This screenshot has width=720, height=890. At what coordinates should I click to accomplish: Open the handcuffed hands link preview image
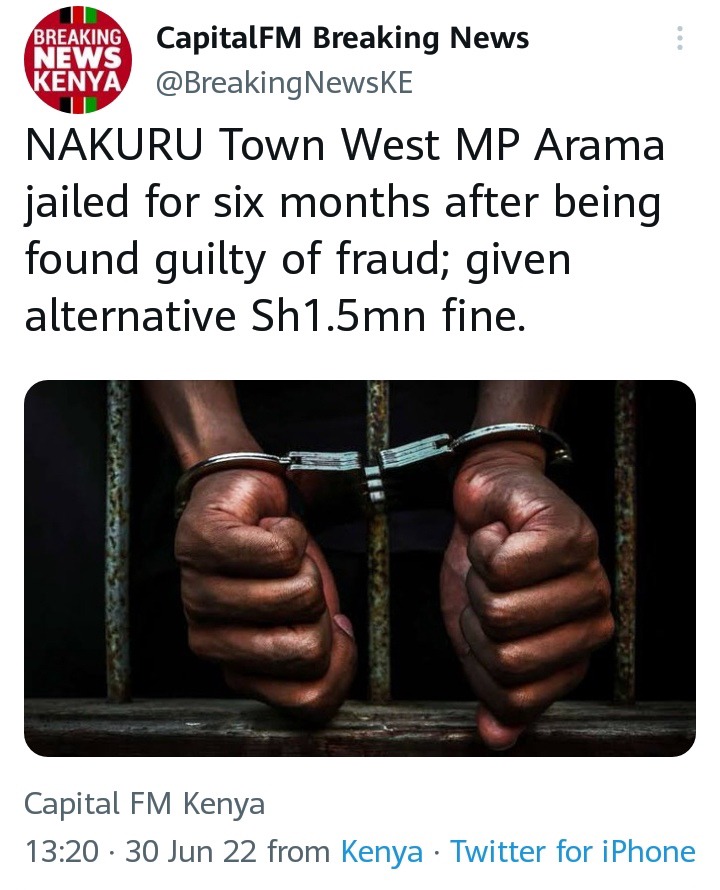pyautogui.click(x=360, y=568)
